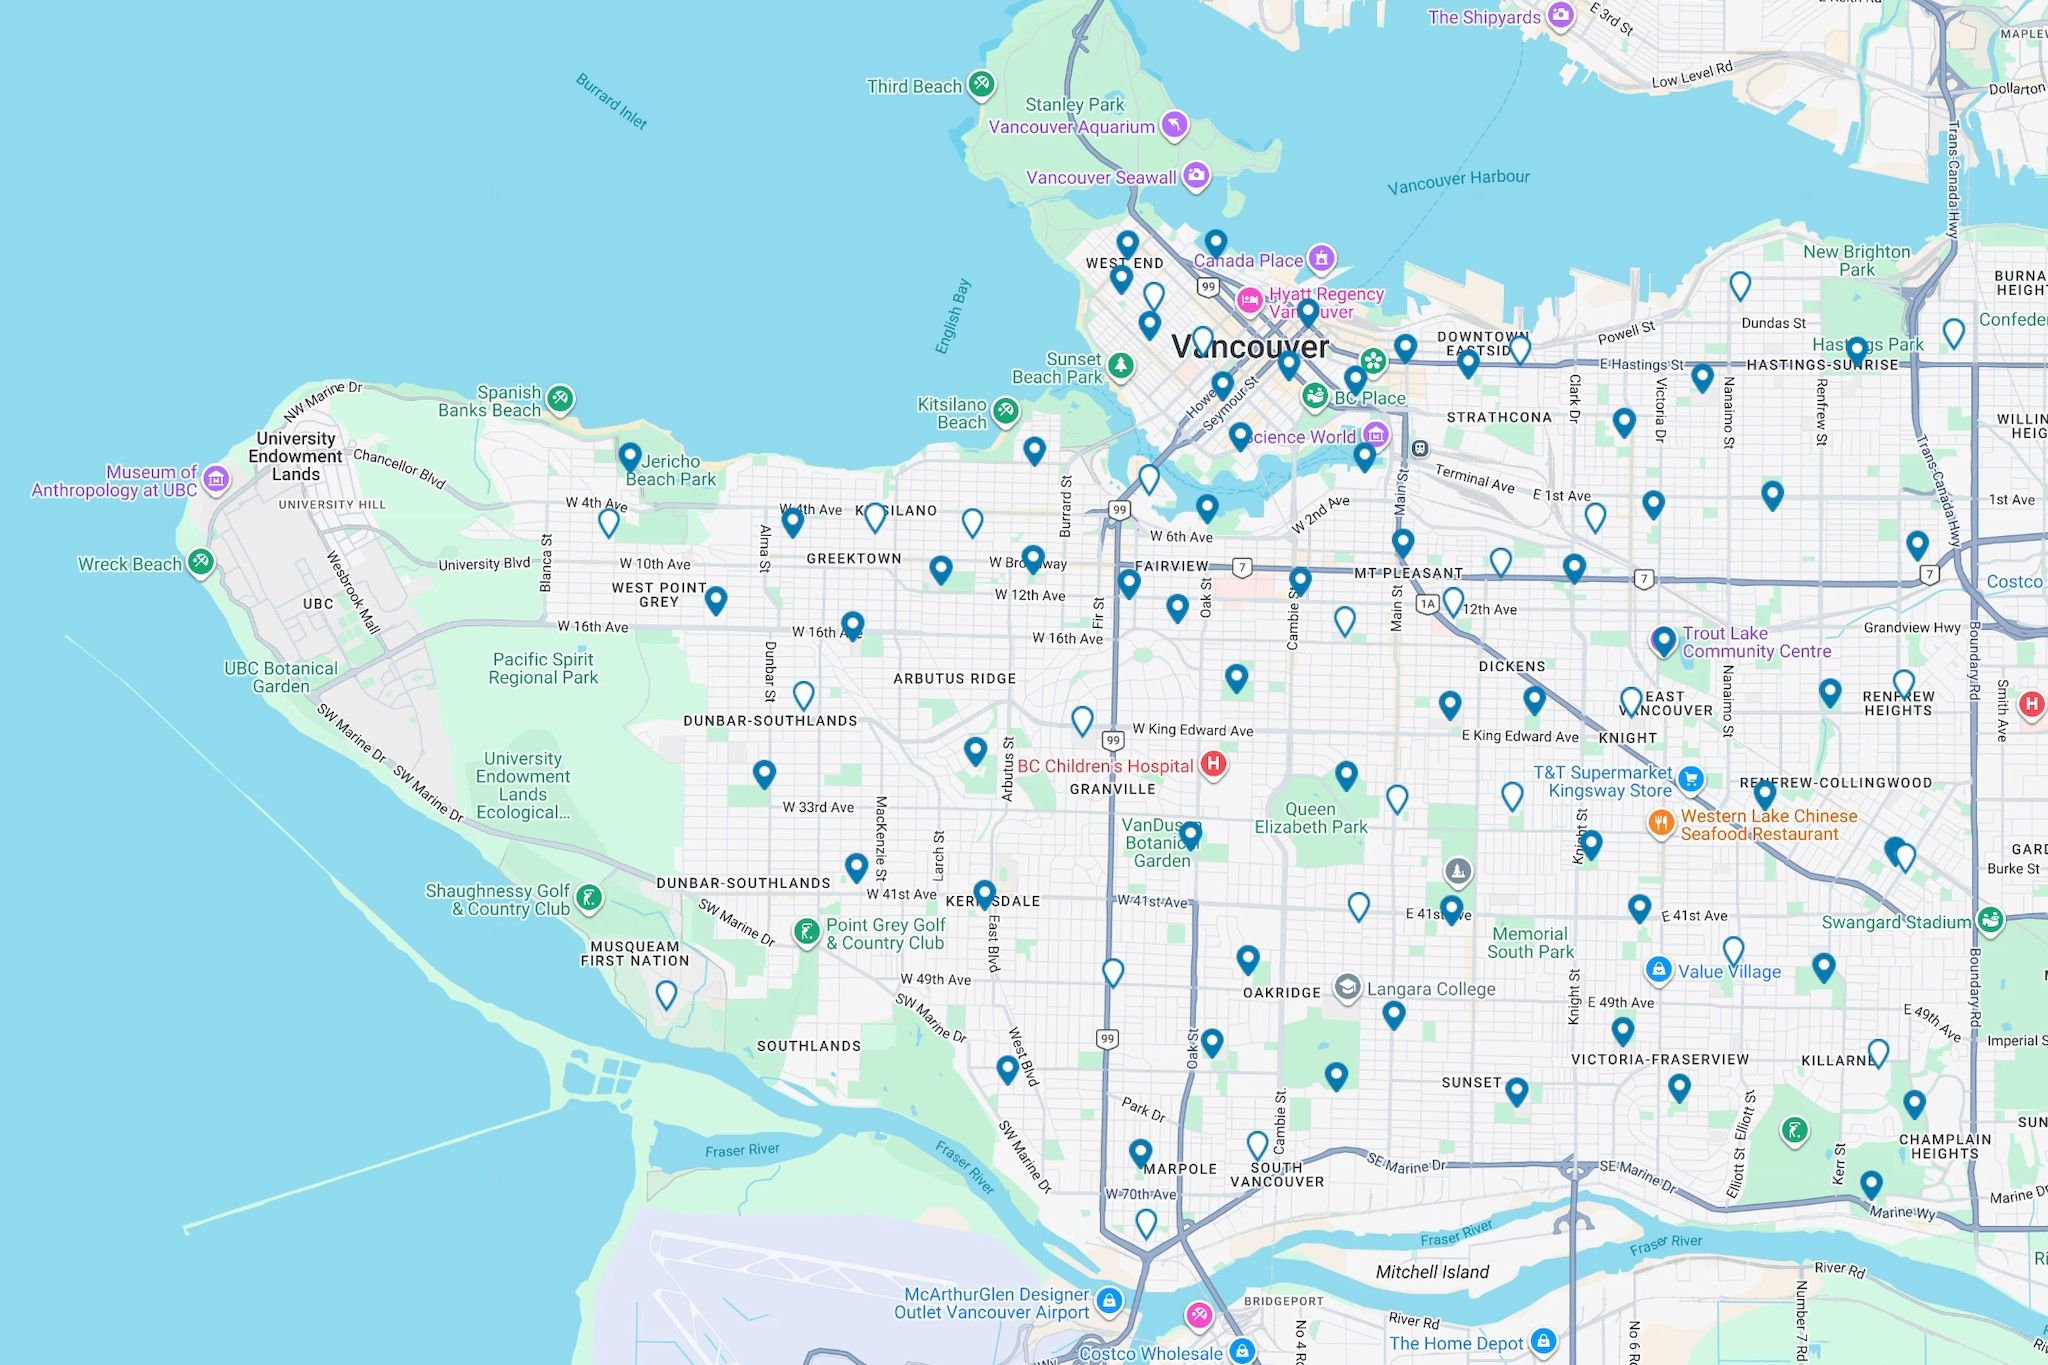Click the Kitsilano Beach green icon

1005,411
